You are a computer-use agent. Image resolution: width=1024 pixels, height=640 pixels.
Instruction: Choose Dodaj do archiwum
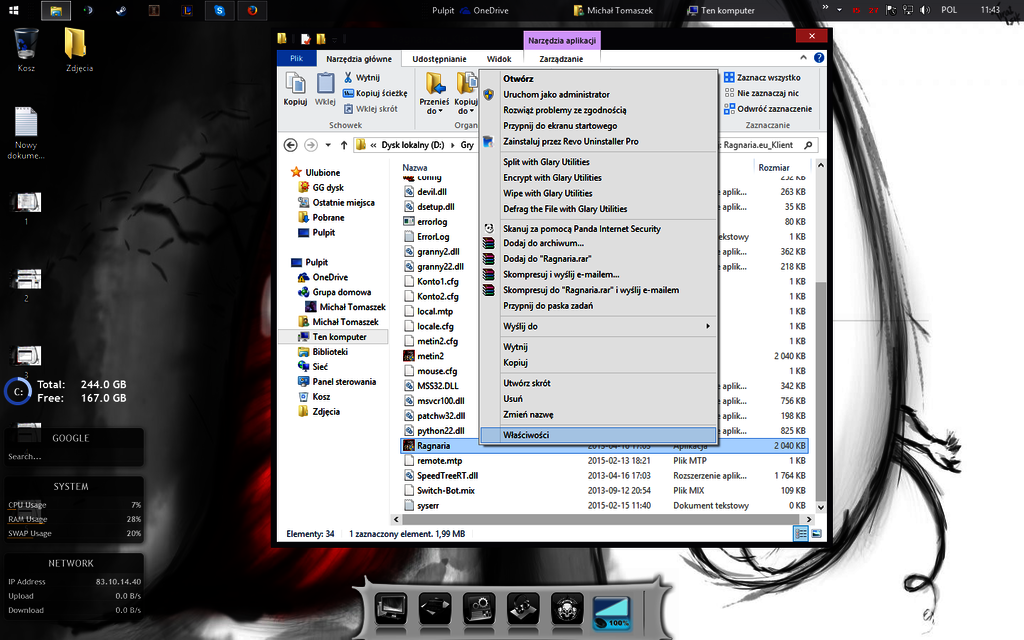pyautogui.click(x=598, y=243)
